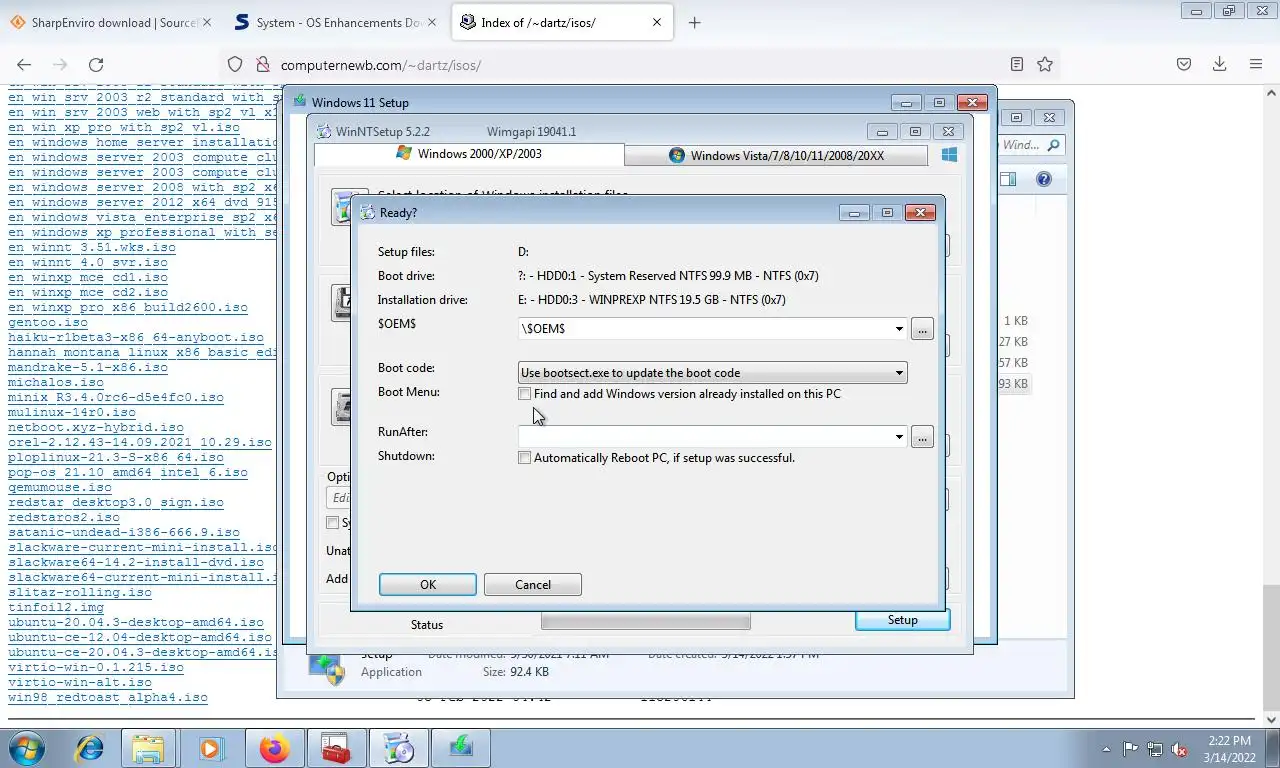Enable Find and add Windows version checkbox

point(524,394)
